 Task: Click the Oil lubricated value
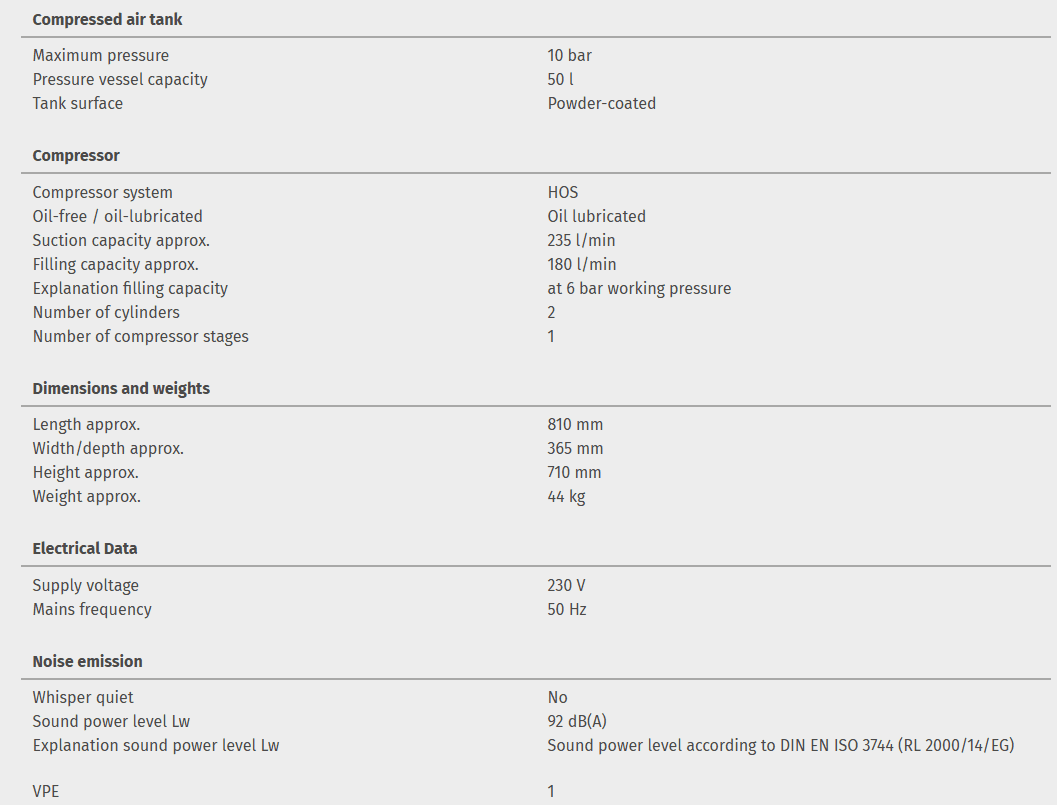click(x=596, y=216)
